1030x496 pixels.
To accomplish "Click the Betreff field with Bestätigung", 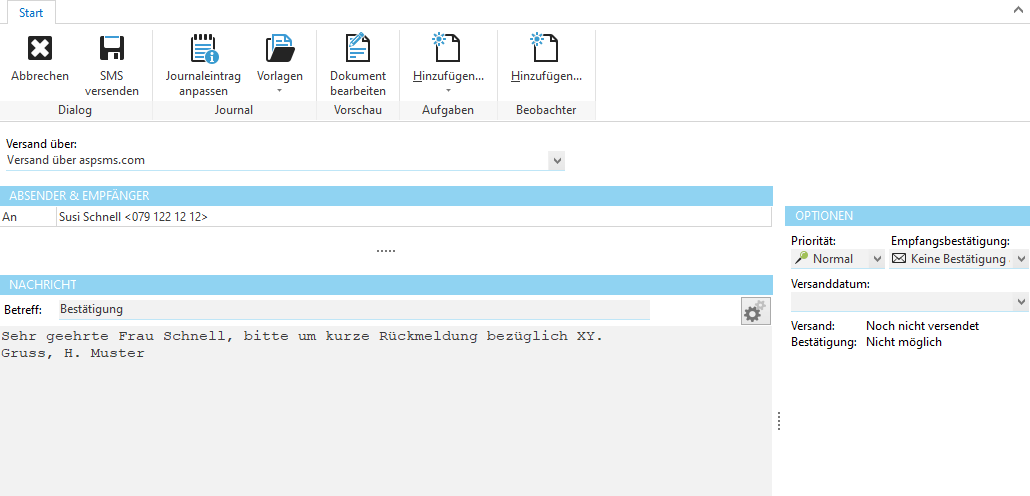I will click(x=354, y=309).
